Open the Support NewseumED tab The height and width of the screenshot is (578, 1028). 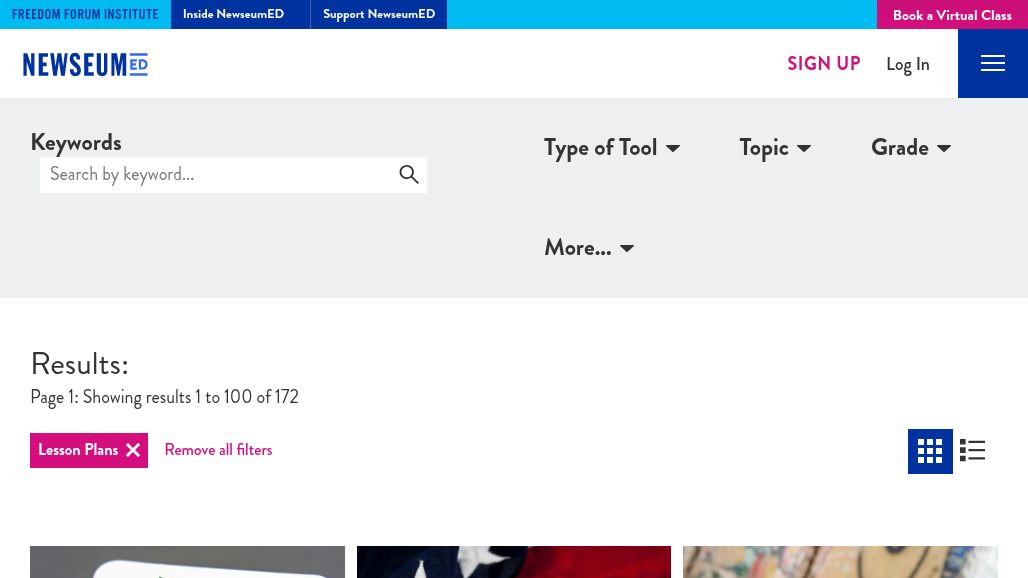pyautogui.click(x=378, y=14)
